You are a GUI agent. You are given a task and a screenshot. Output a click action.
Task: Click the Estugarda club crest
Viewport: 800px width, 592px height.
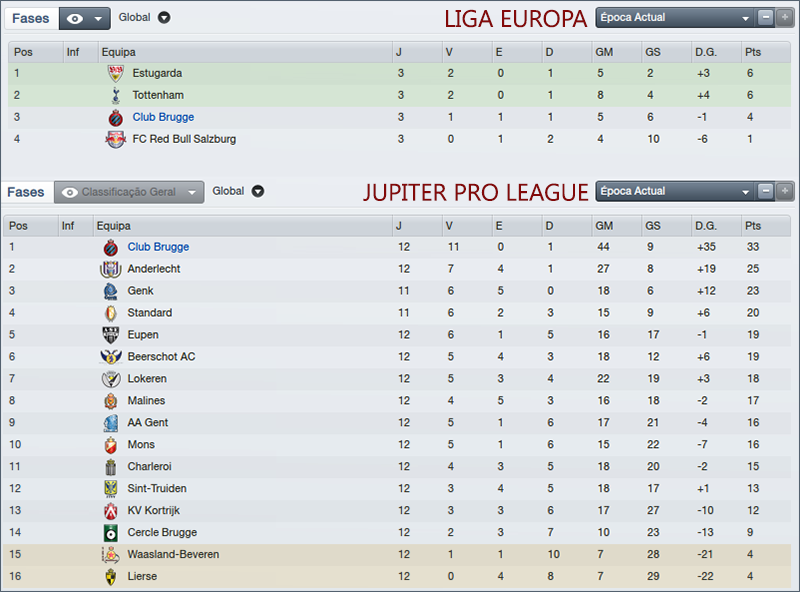(117, 72)
